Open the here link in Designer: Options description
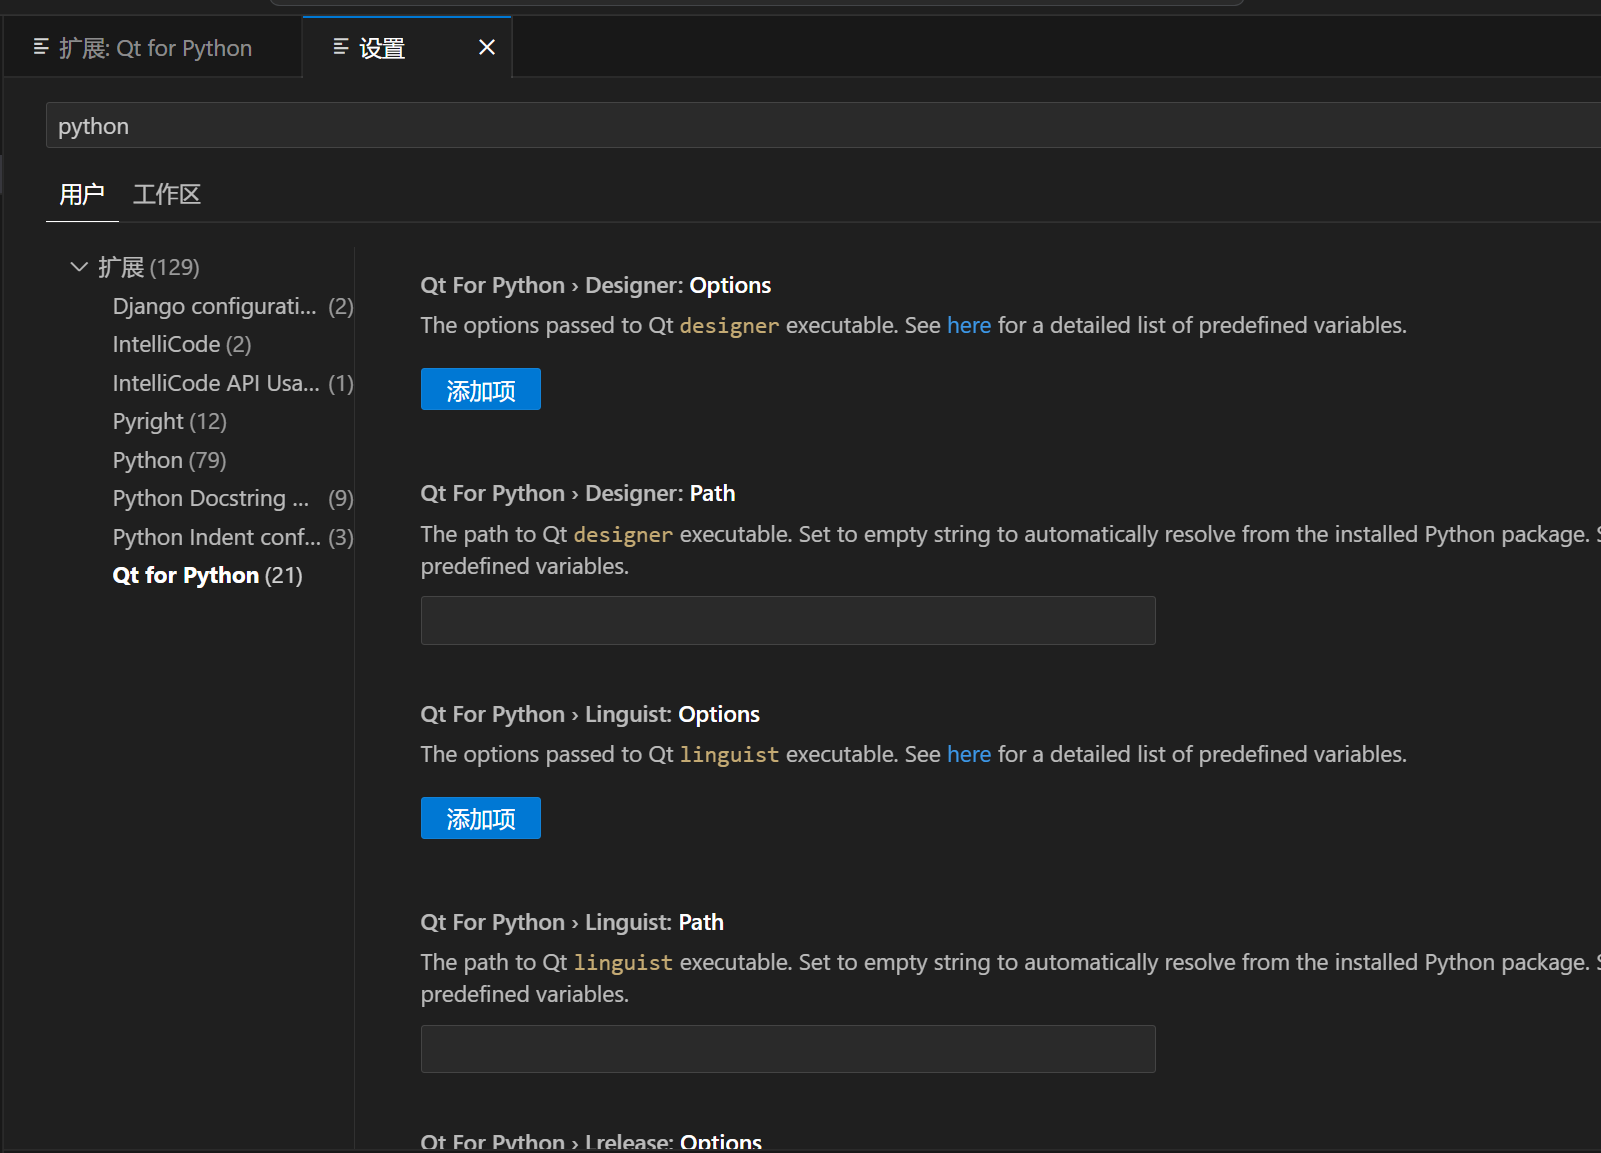 tap(969, 325)
